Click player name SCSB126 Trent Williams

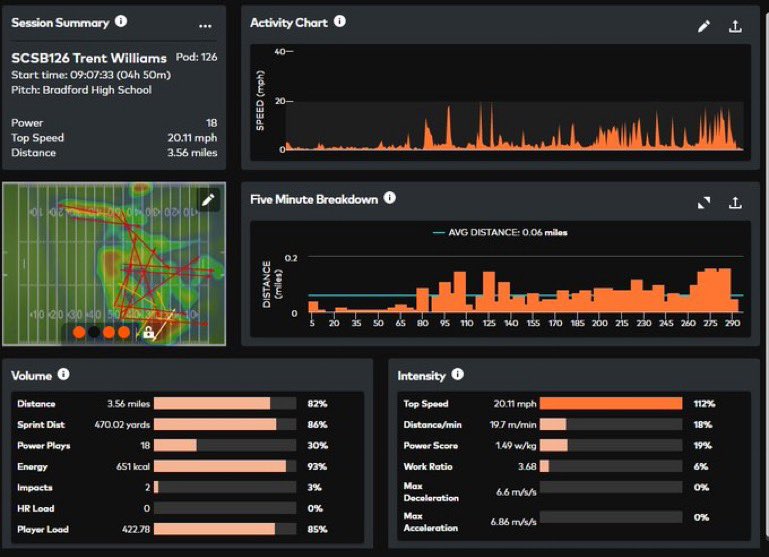coord(89,58)
